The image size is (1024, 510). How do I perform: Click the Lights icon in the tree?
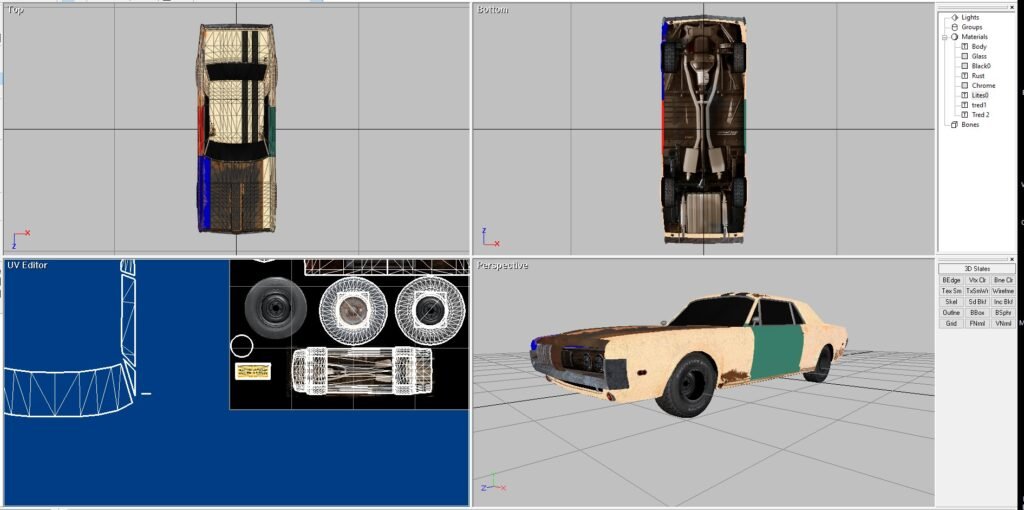954,17
